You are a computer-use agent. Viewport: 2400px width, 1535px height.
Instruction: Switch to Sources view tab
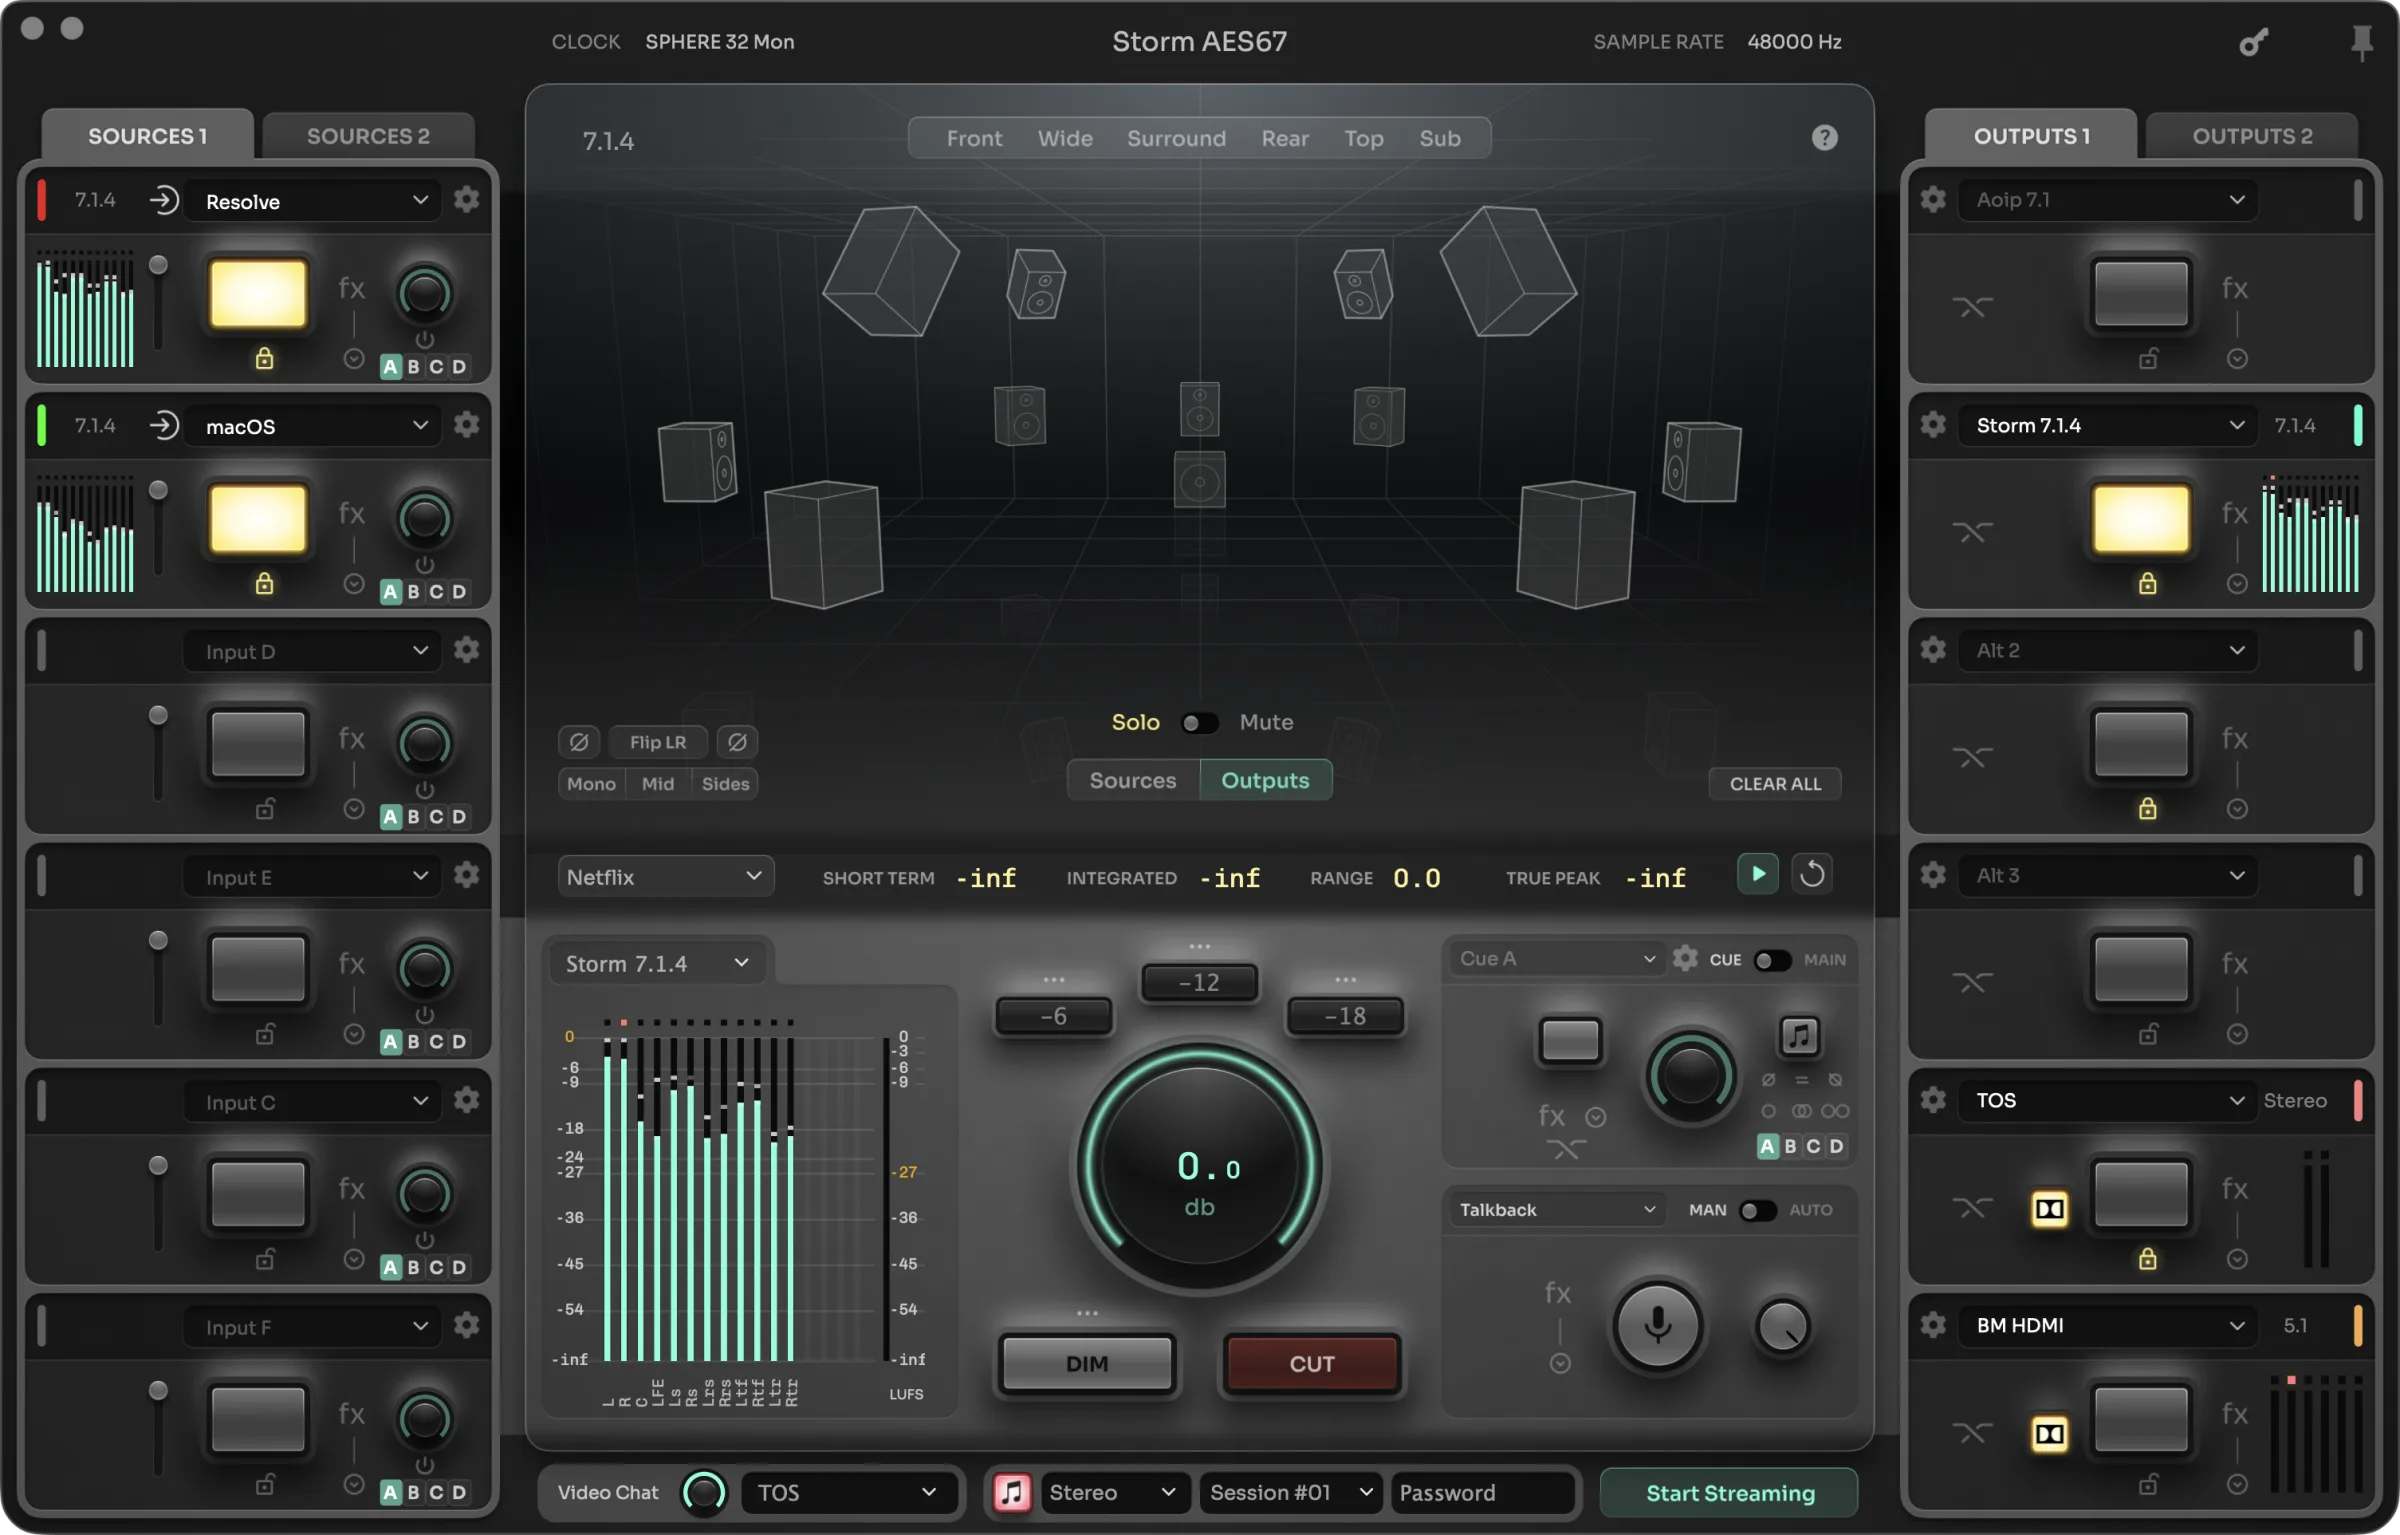click(1133, 781)
